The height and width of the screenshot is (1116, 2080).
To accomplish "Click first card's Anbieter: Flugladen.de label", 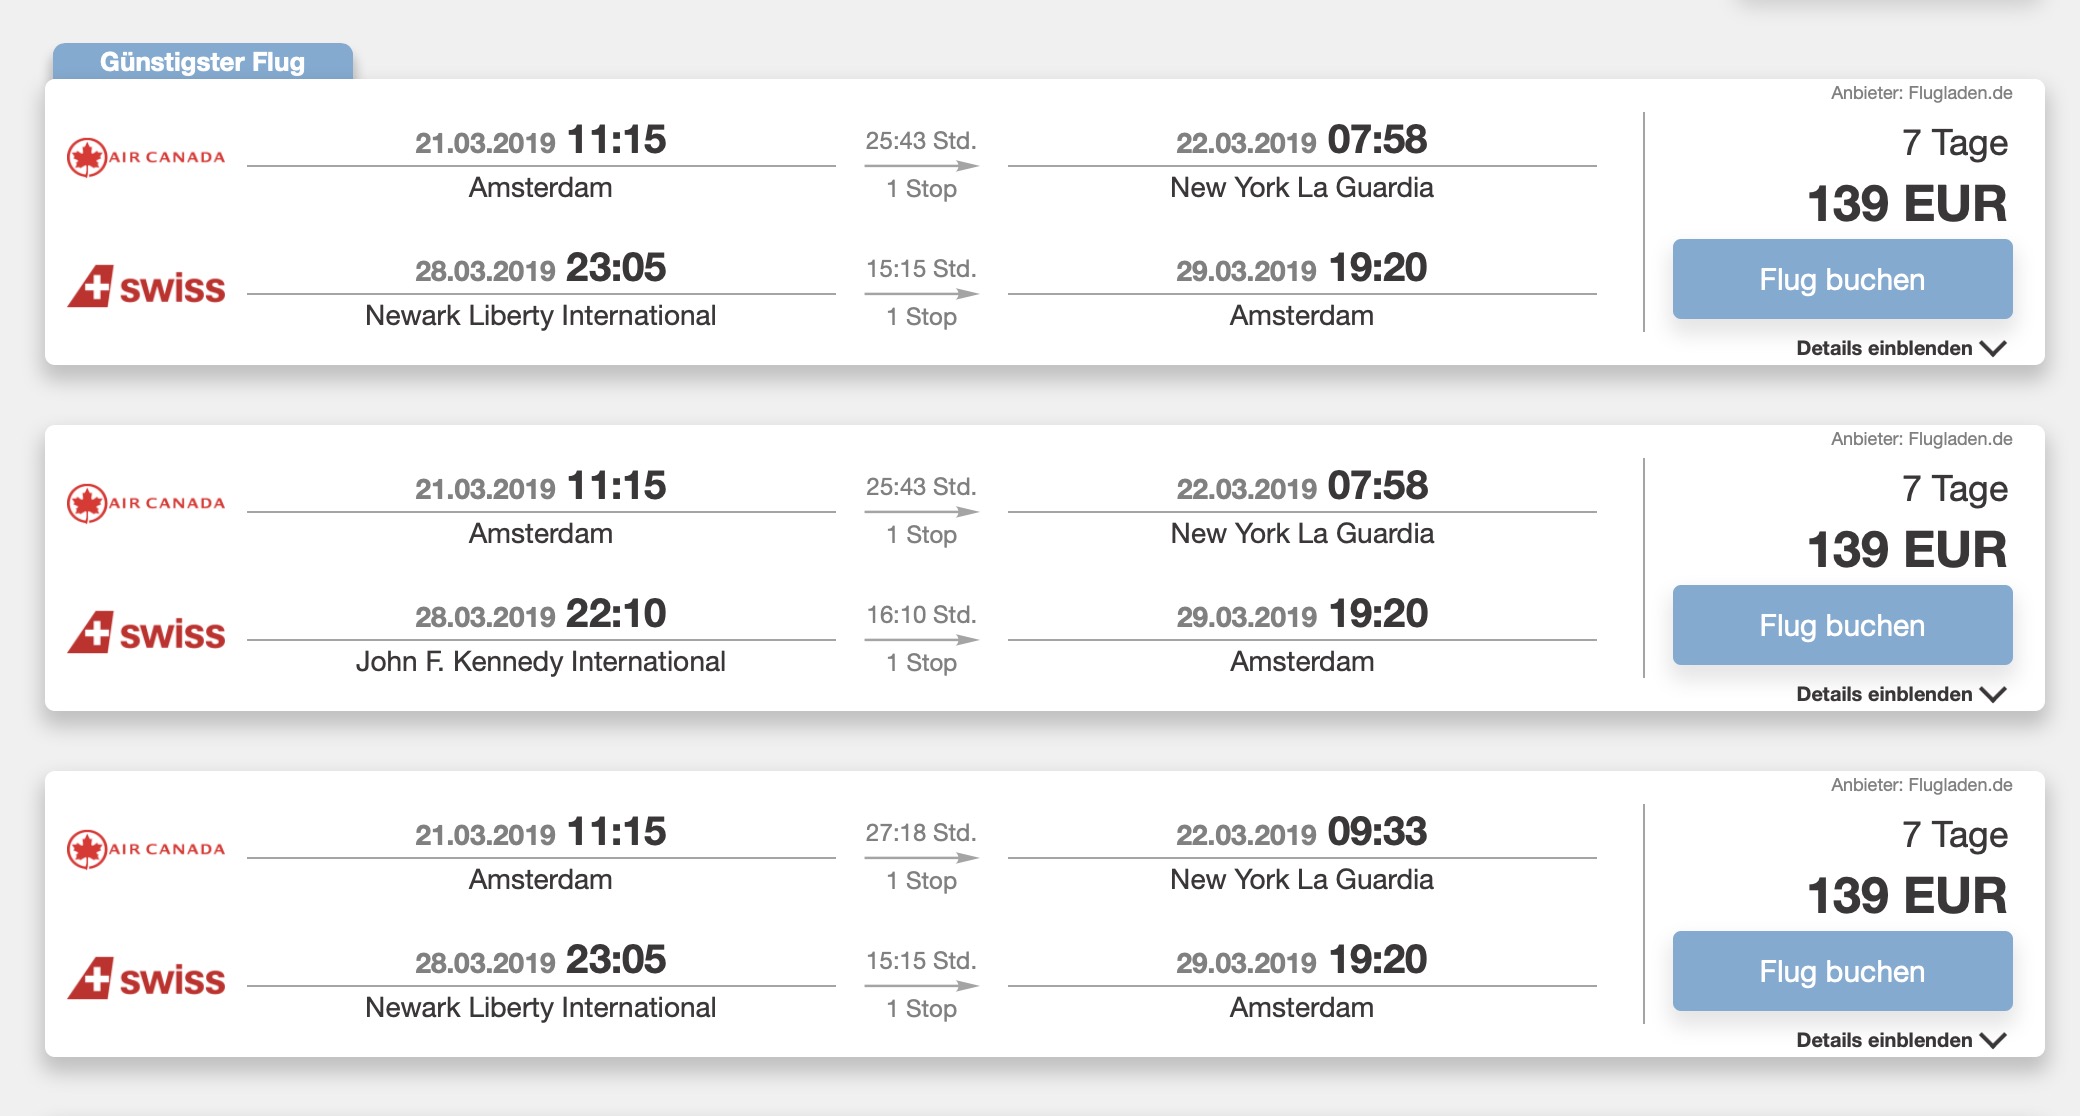I will (x=1921, y=93).
